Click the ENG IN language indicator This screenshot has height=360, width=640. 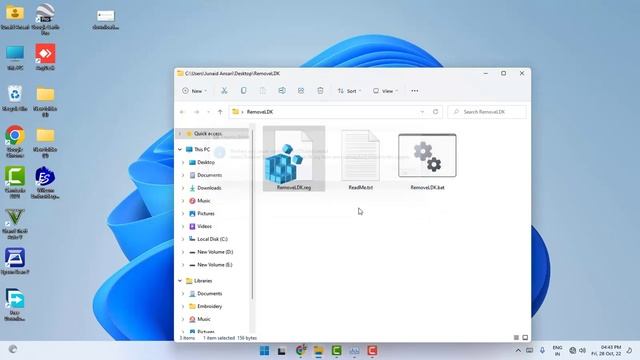(557, 351)
